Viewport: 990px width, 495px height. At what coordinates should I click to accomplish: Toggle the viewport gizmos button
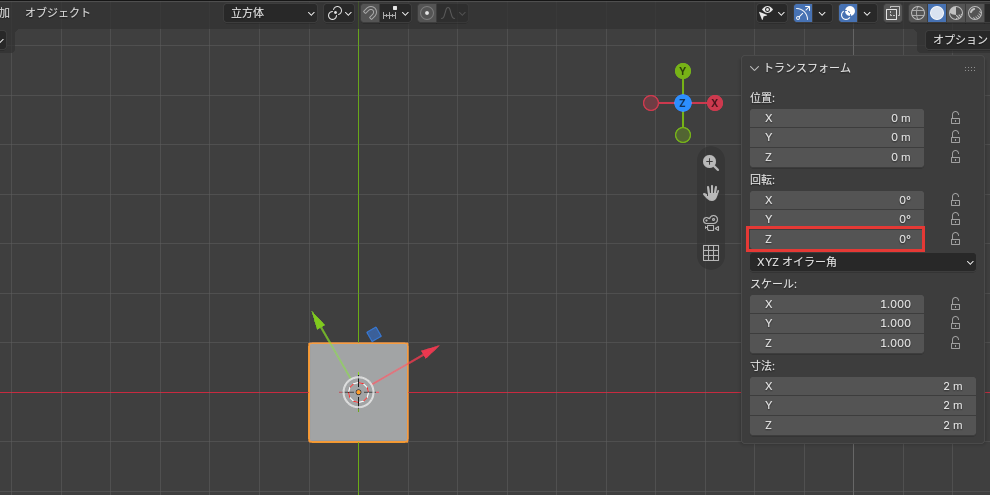pos(803,13)
